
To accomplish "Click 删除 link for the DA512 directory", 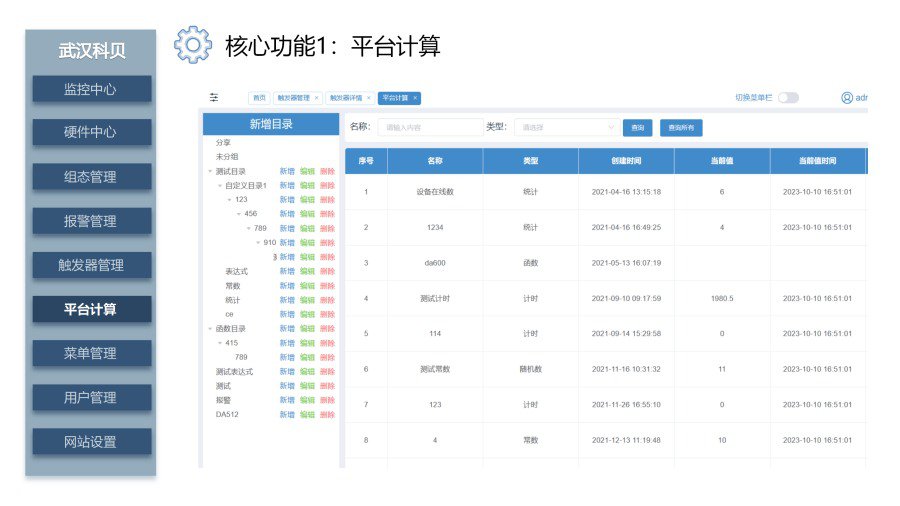I will point(327,414).
